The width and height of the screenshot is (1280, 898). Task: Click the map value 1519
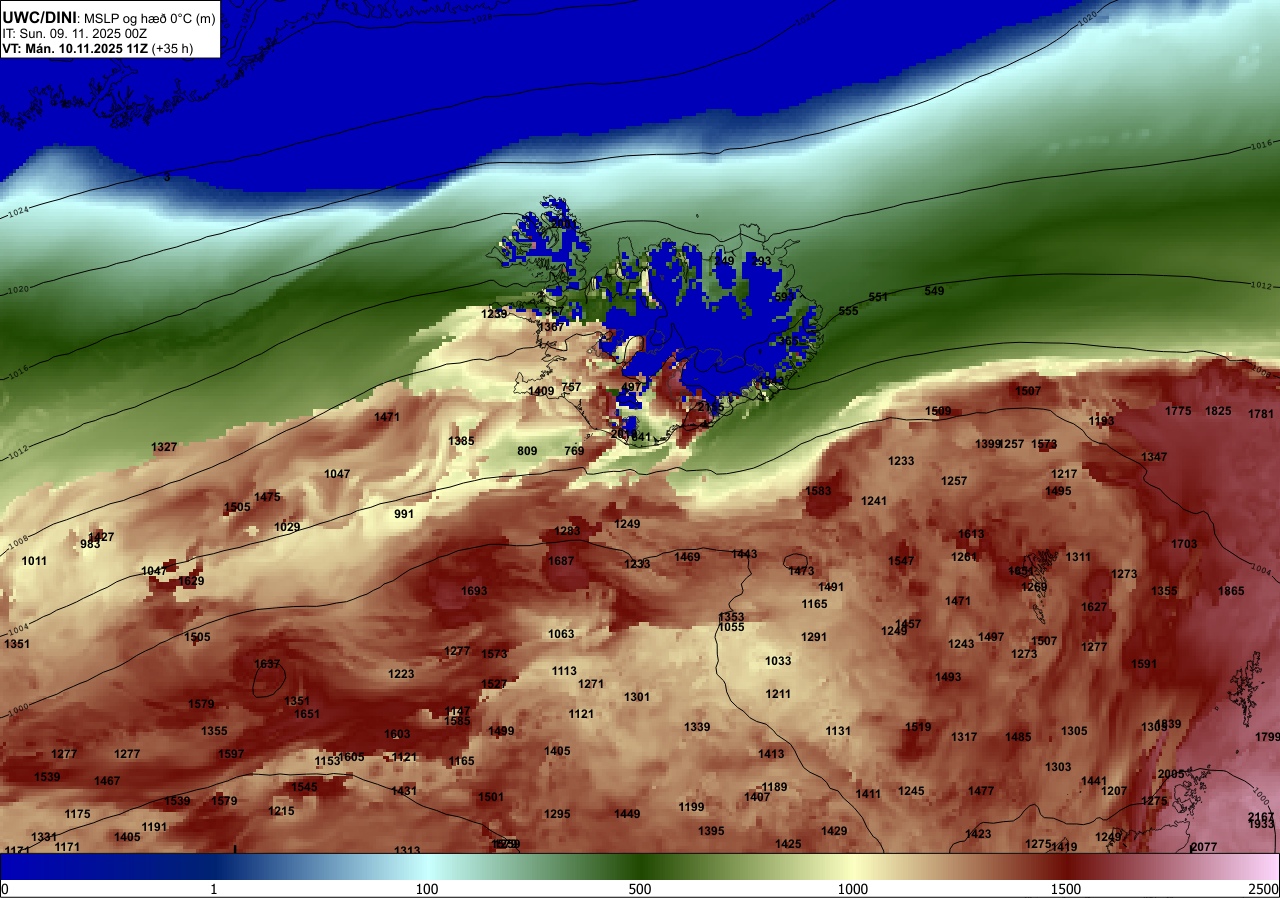click(x=918, y=727)
